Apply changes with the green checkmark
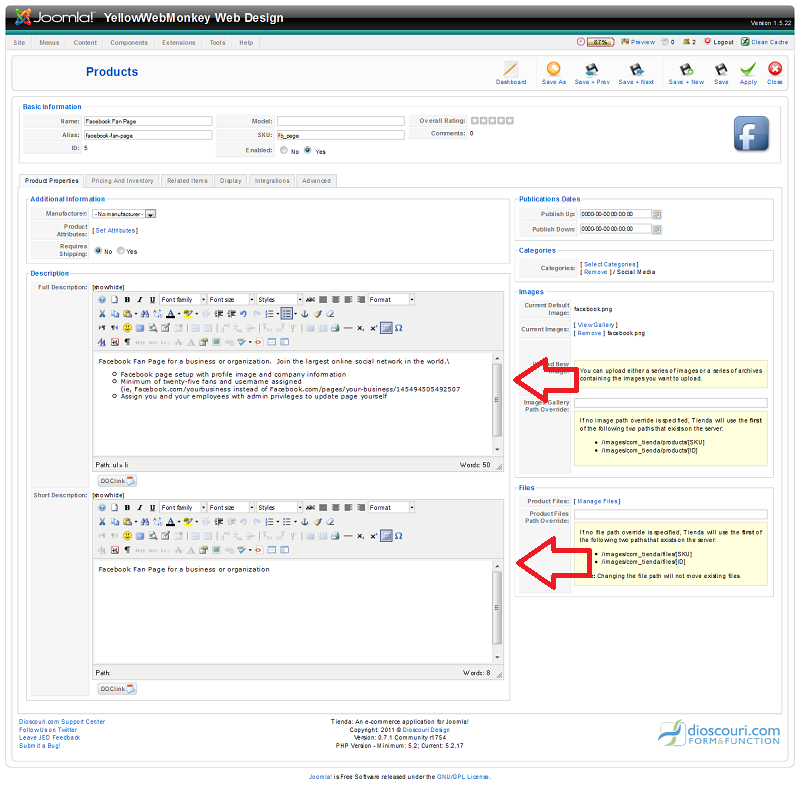The width and height of the screenshot is (800, 786). coord(748,71)
